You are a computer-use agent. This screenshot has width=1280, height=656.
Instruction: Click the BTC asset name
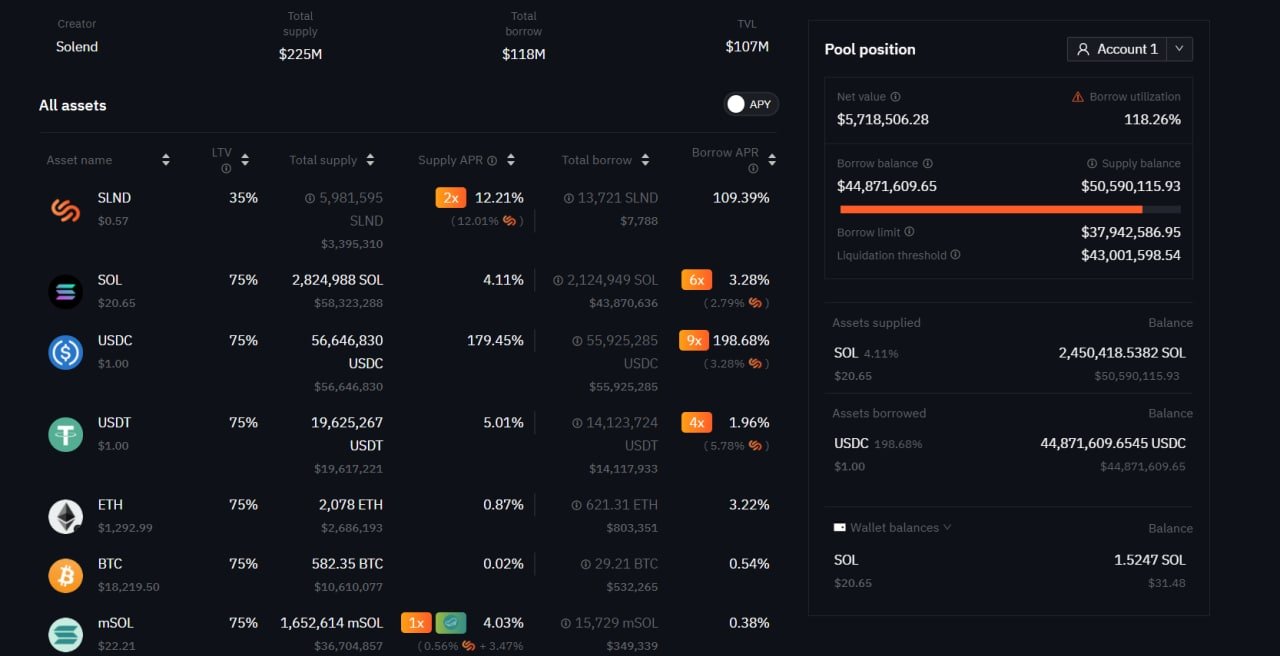(110, 564)
